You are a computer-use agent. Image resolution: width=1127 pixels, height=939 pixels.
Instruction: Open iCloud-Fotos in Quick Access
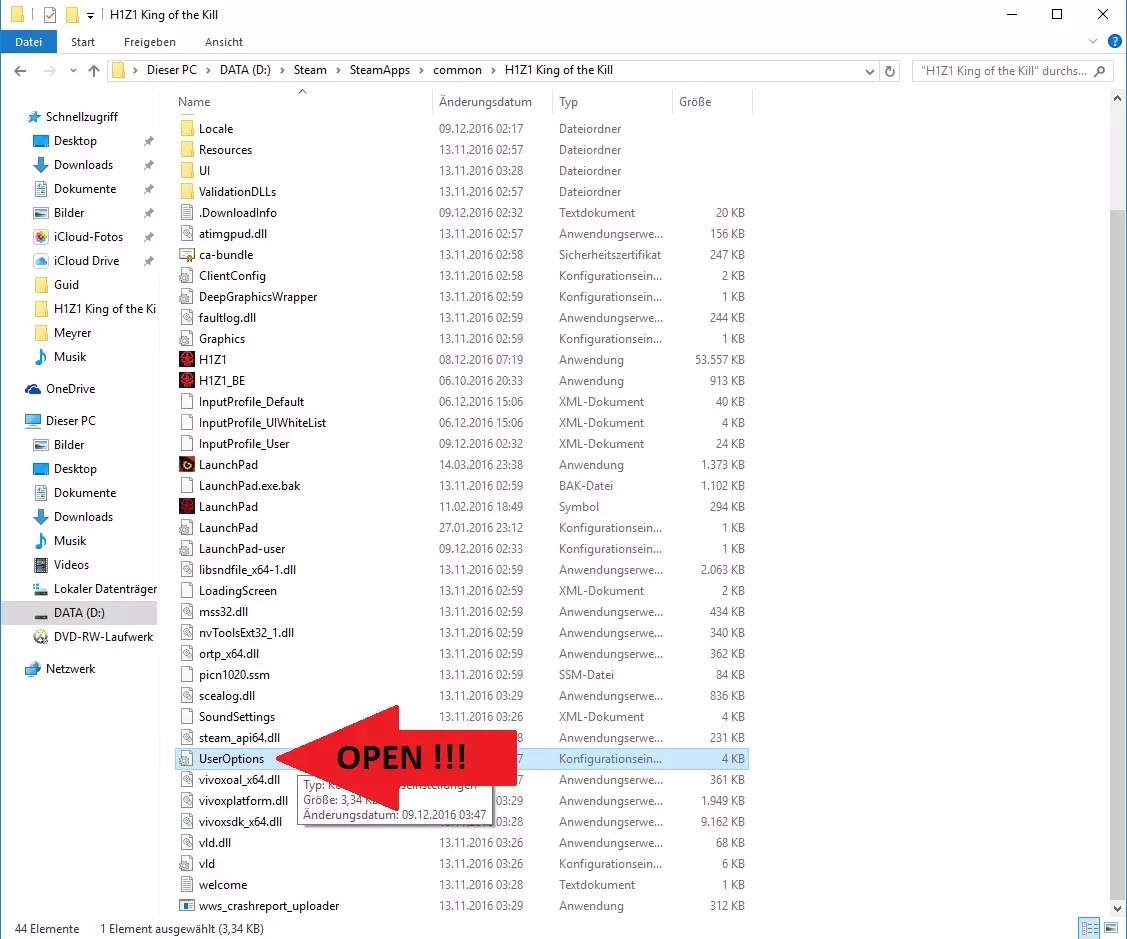(88, 237)
